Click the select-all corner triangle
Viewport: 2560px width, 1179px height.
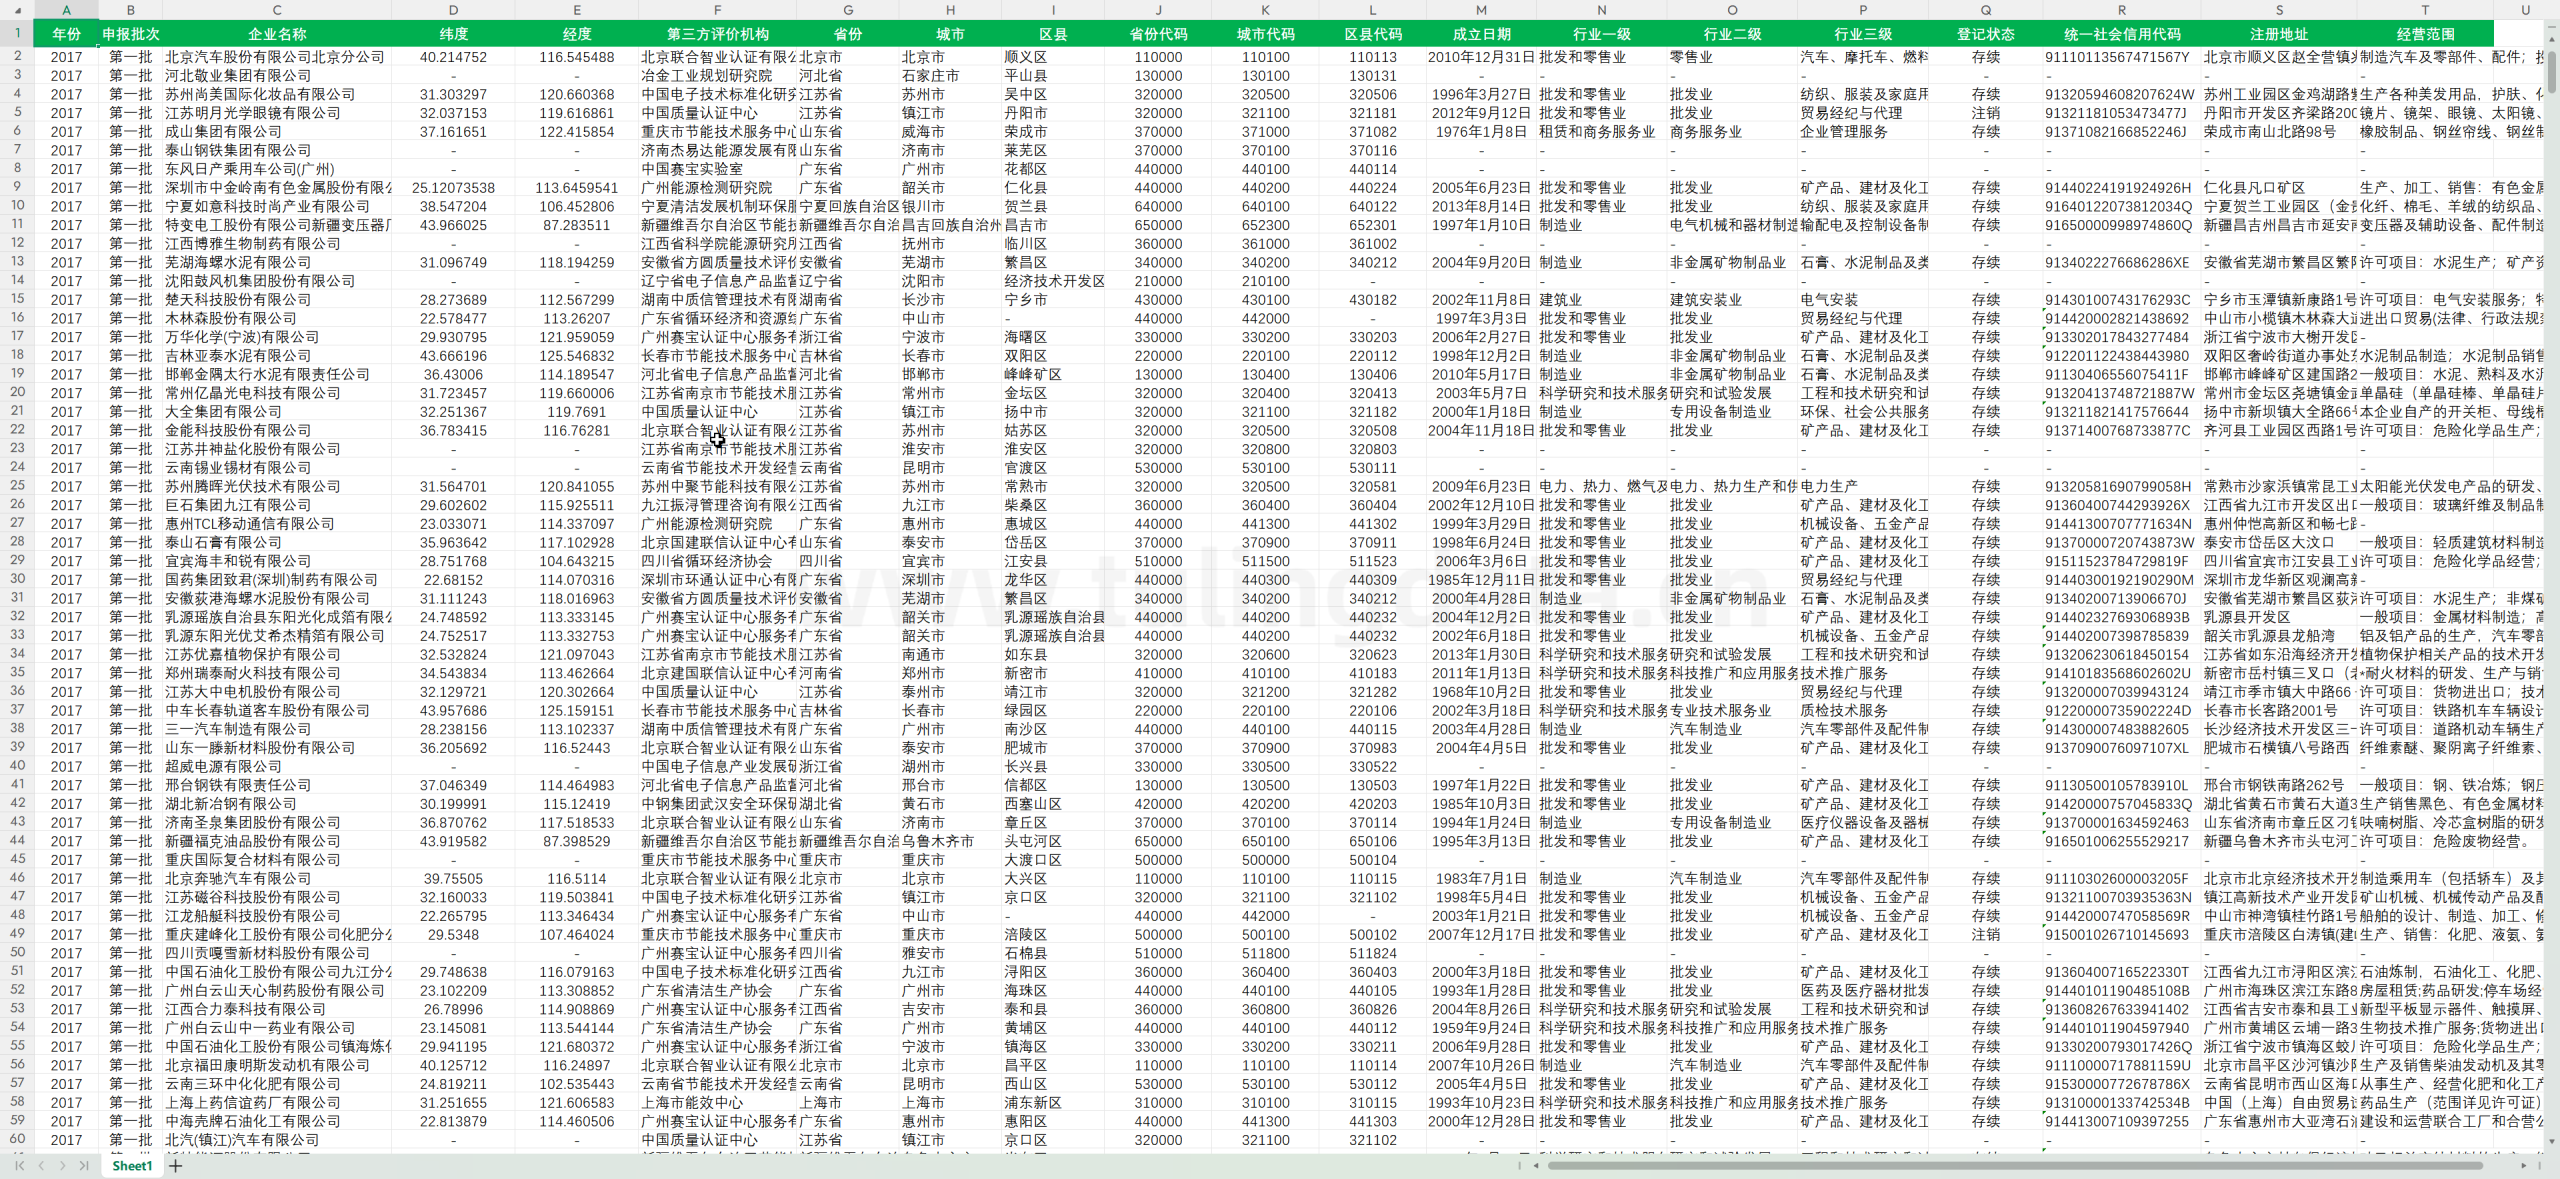(17, 10)
